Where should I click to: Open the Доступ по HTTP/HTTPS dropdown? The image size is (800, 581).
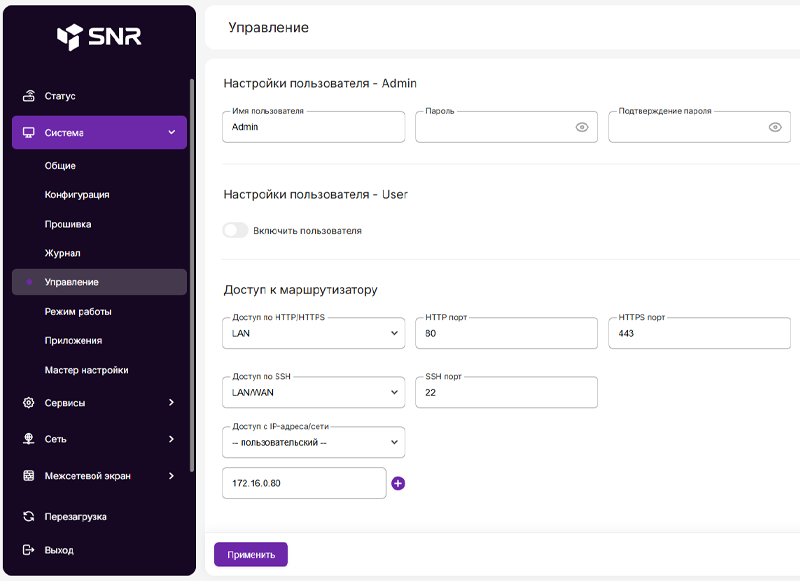click(314, 333)
